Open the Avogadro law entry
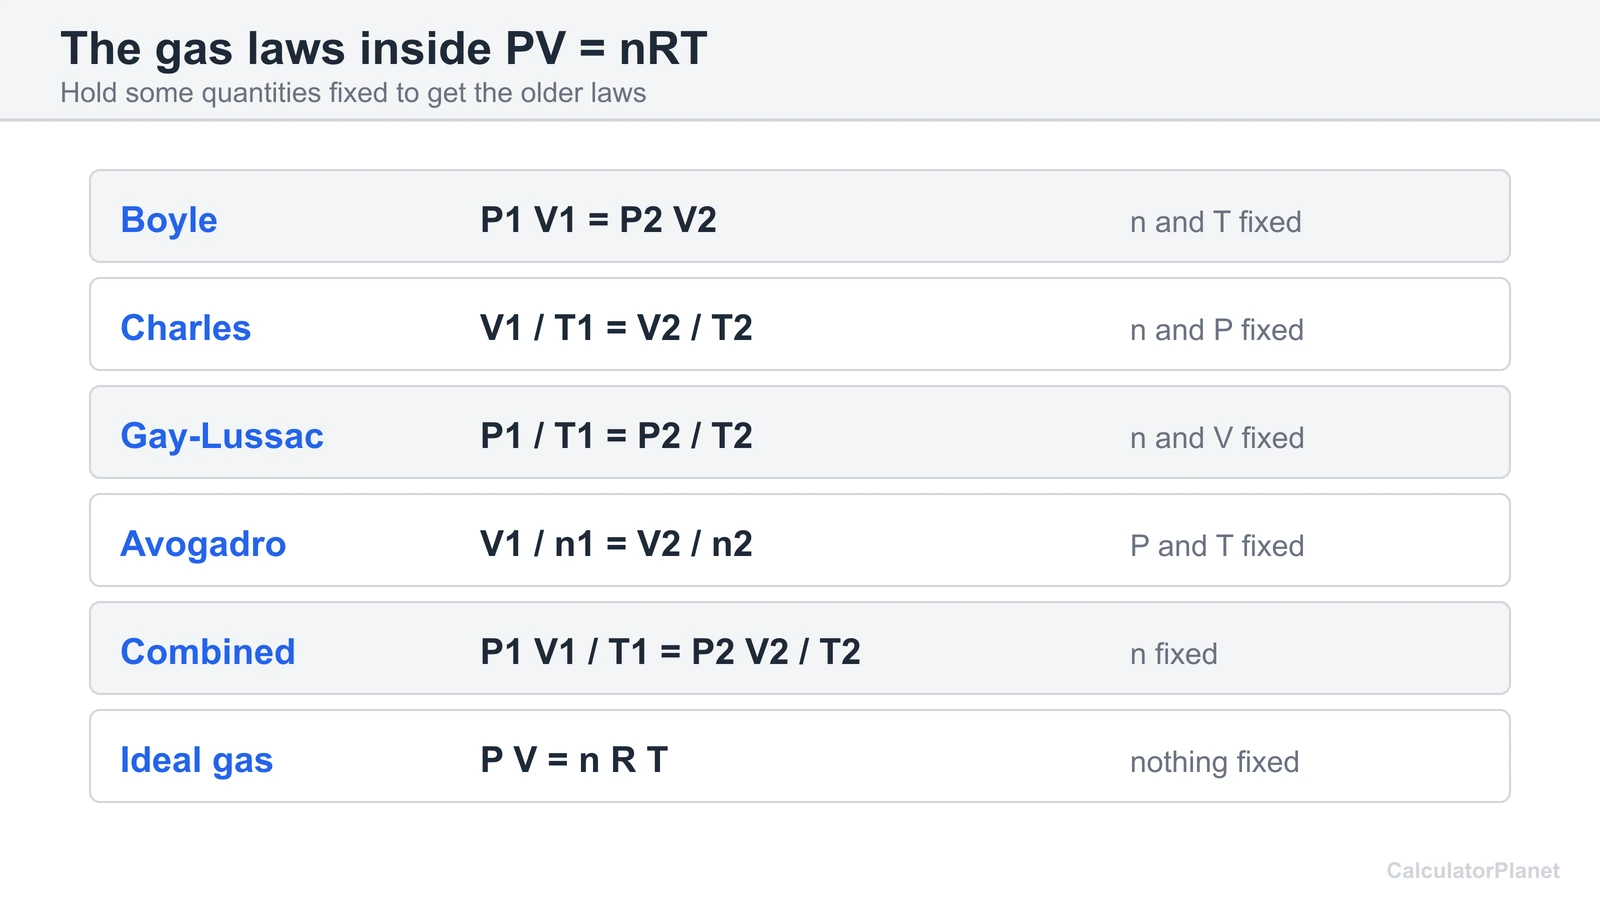 203,544
